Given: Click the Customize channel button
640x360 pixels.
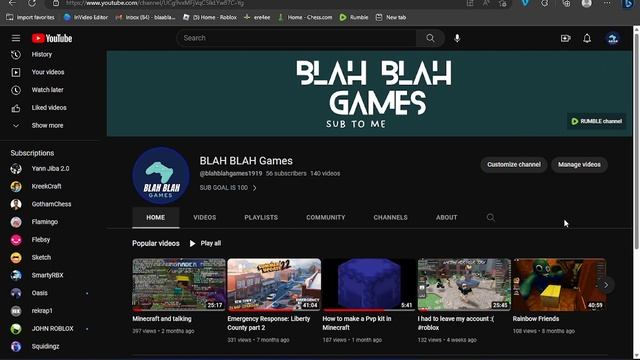Looking at the screenshot, I should coord(513,165).
